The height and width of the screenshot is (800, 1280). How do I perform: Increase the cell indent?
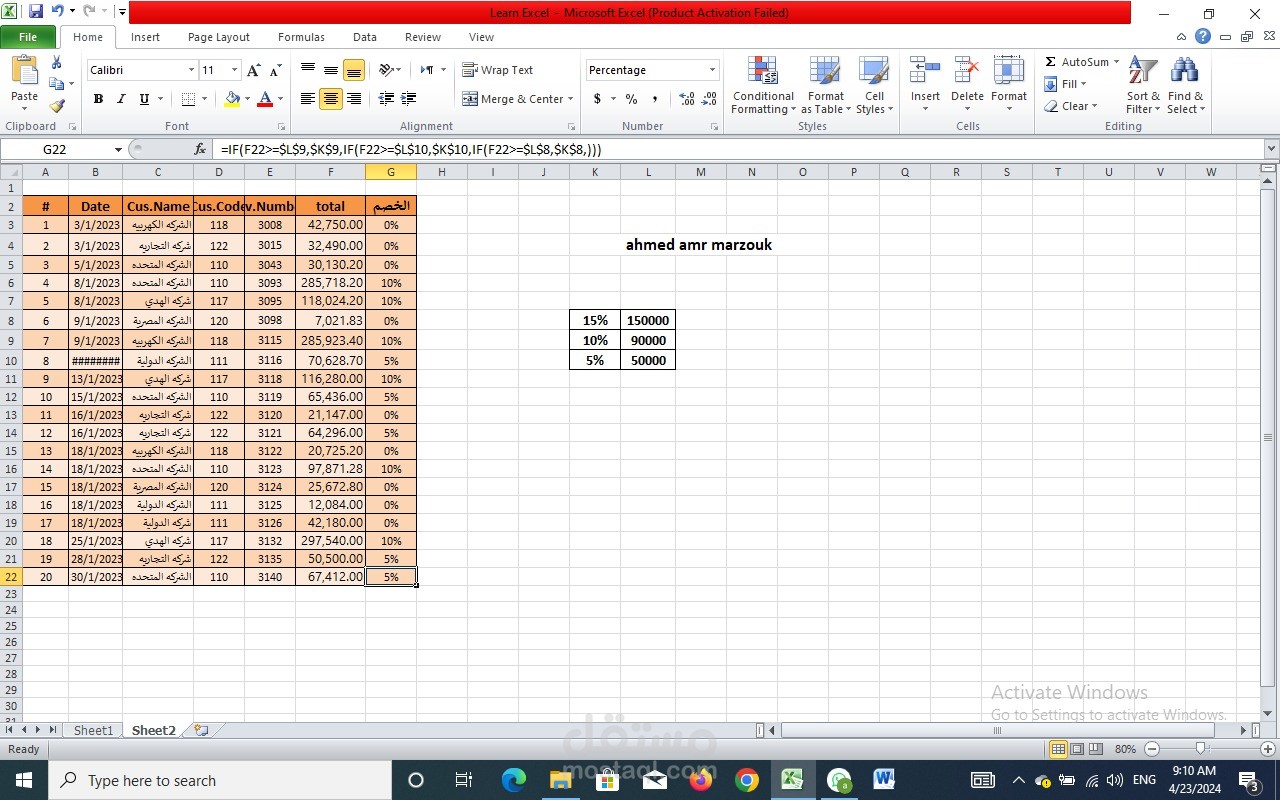tap(408, 99)
